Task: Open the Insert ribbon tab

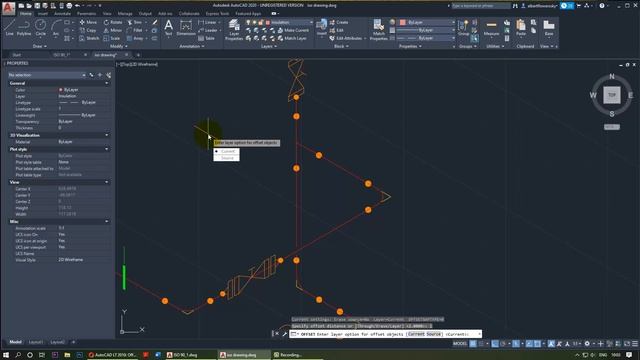Action: (42, 13)
